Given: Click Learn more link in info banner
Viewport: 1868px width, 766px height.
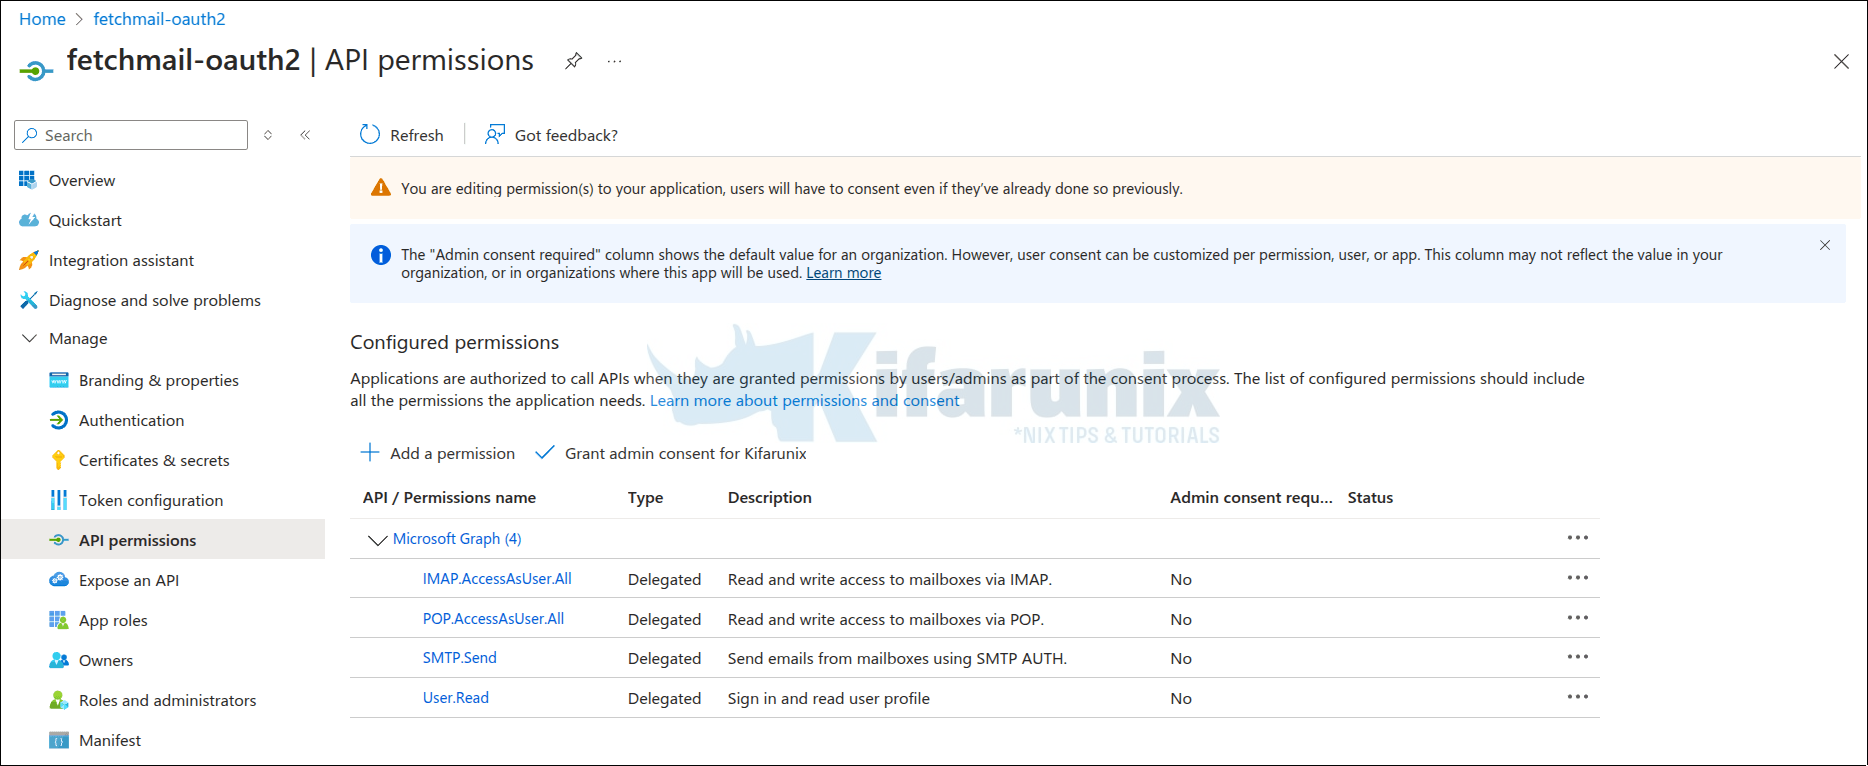Looking at the screenshot, I should (844, 273).
